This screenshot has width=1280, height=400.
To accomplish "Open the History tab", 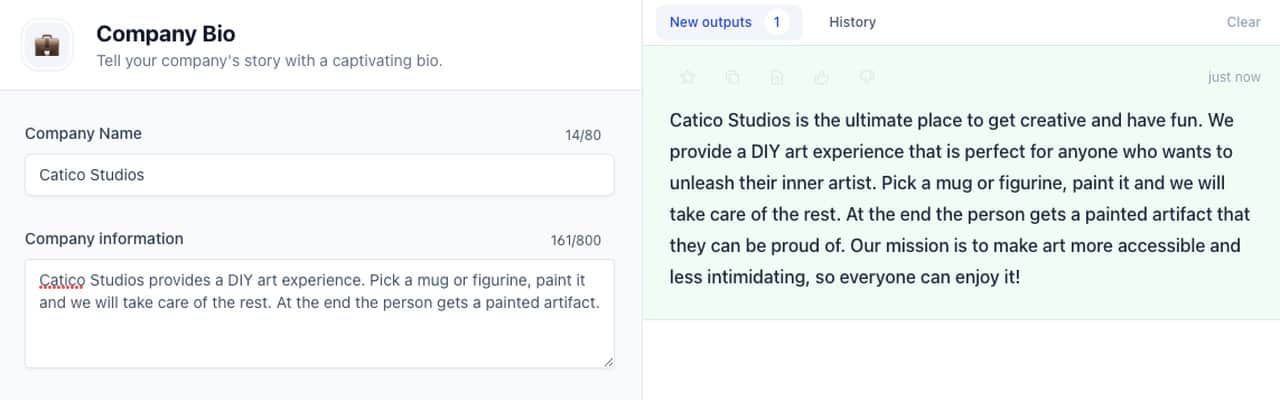I will click(x=852, y=22).
